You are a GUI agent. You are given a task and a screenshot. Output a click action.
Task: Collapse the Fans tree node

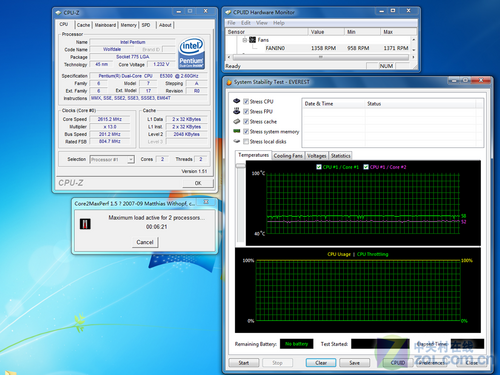tap(245, 40)
